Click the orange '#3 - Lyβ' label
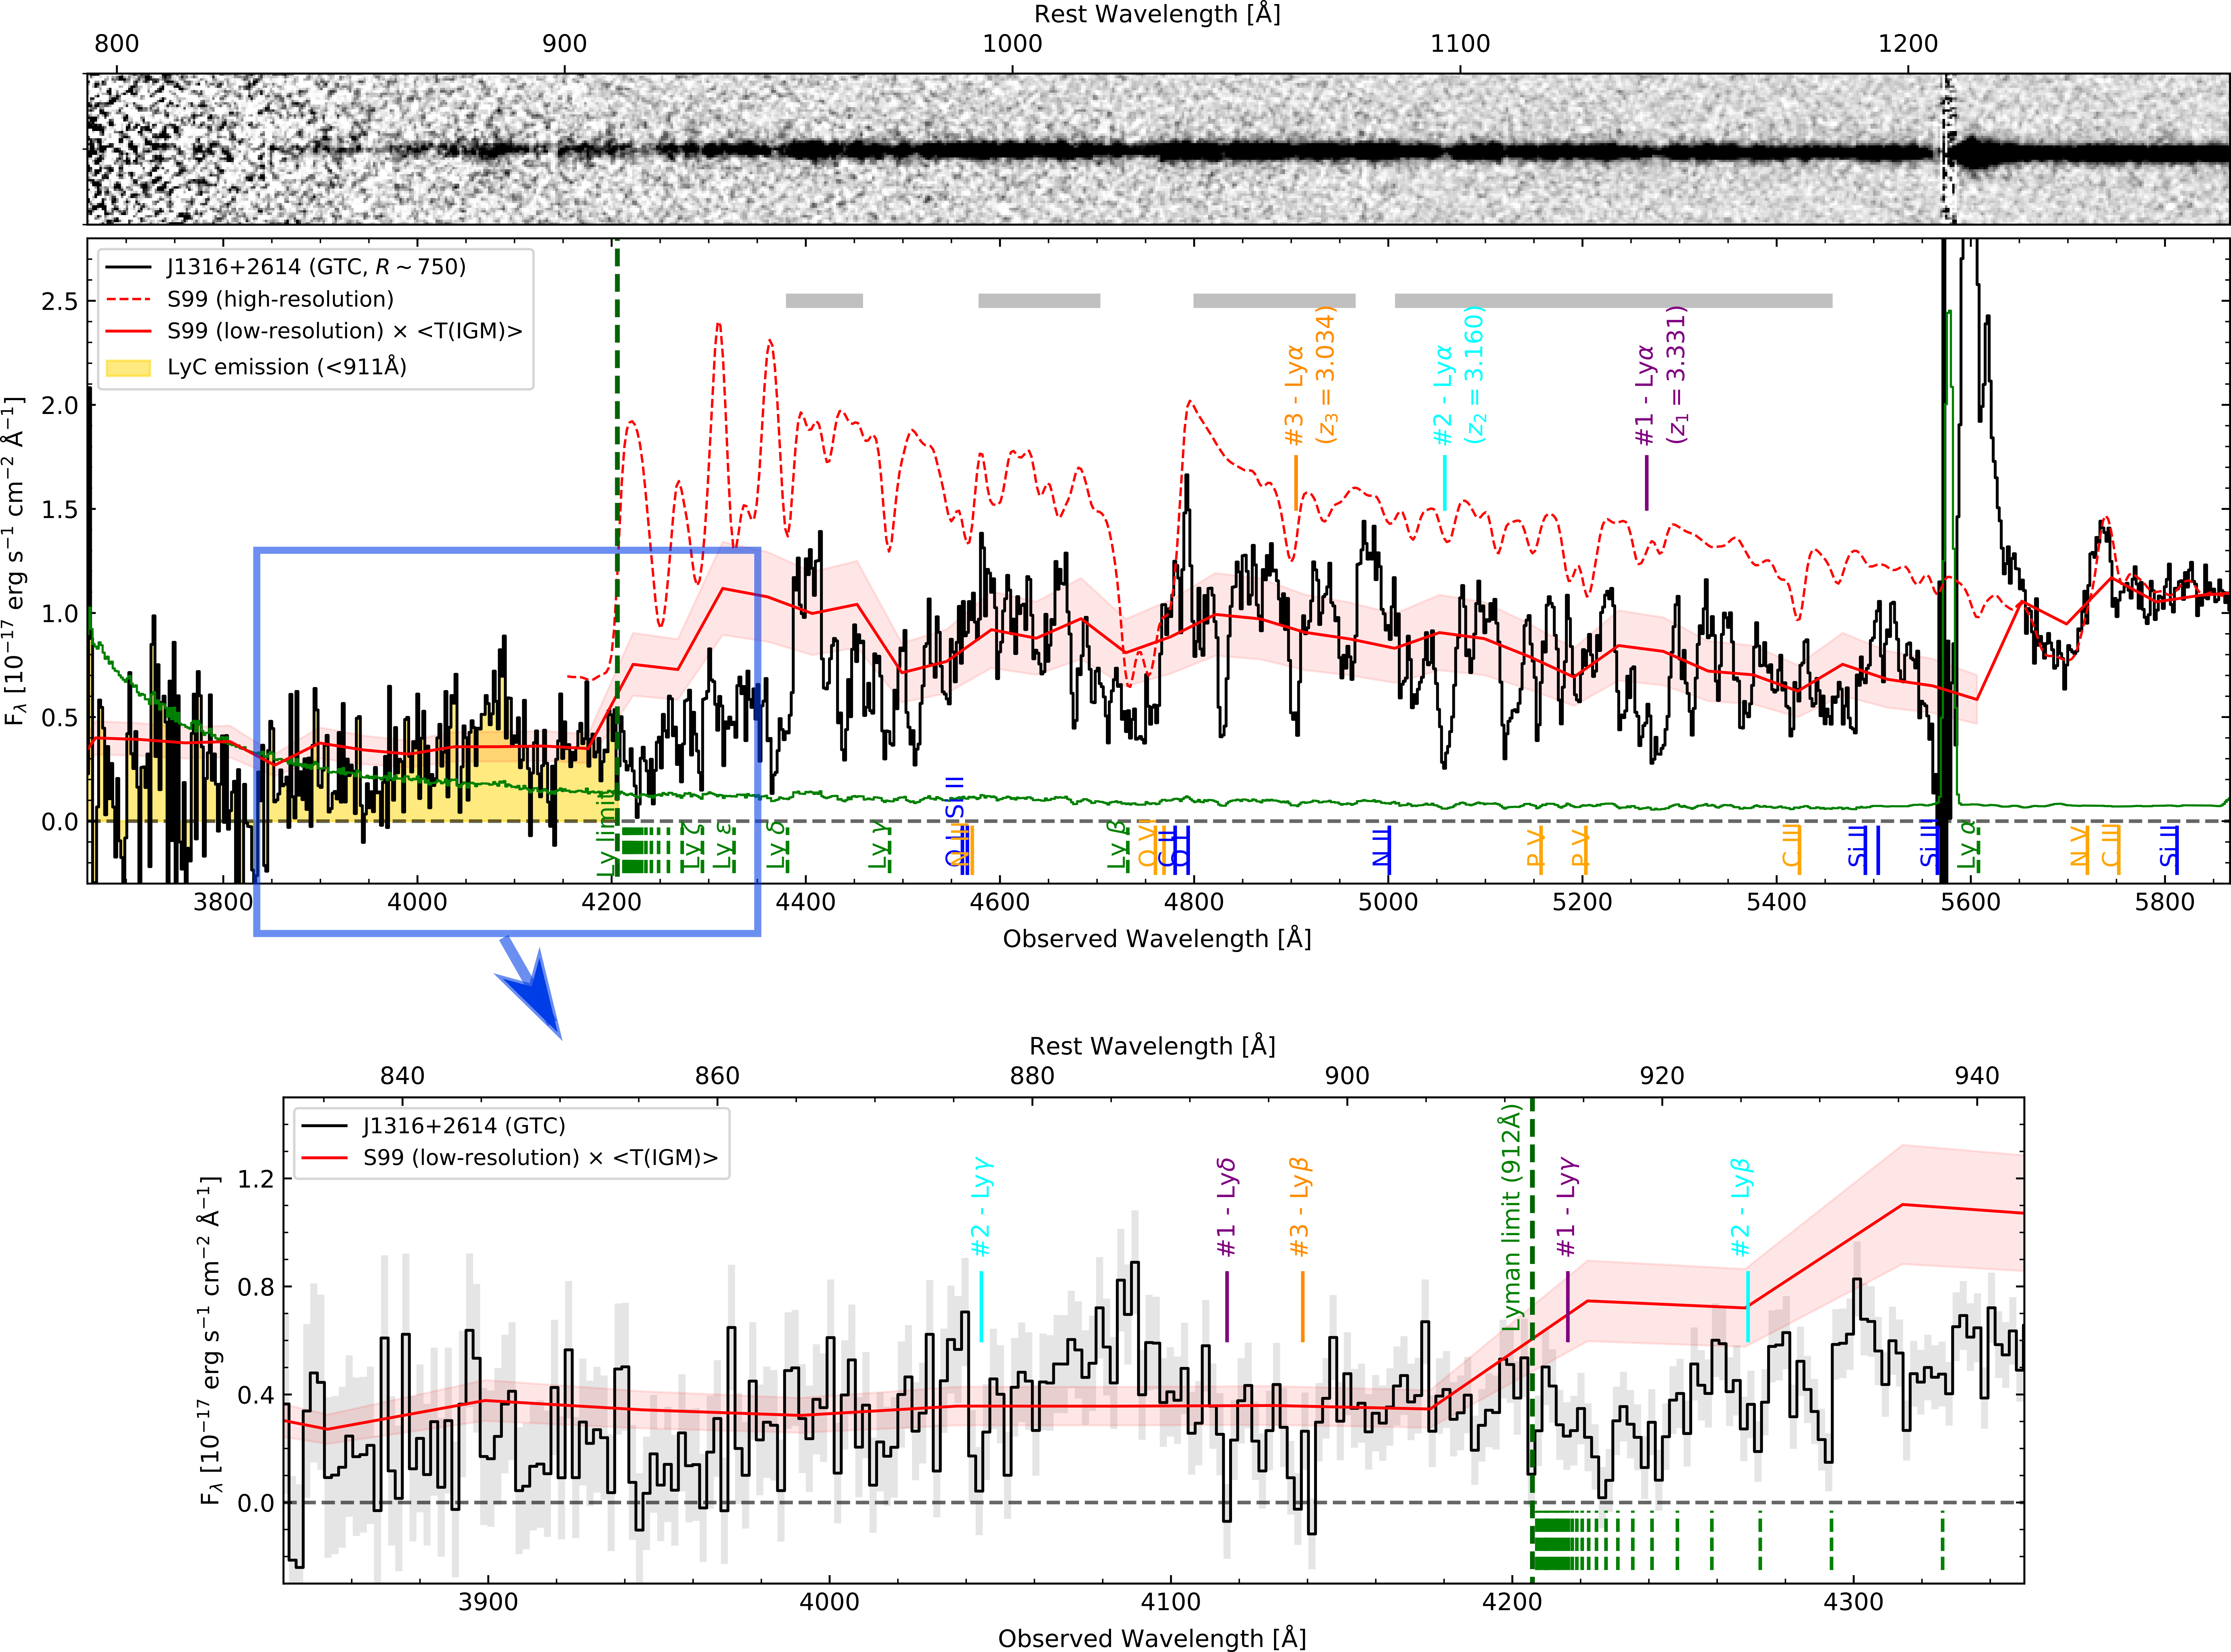 (1300, 1207)
